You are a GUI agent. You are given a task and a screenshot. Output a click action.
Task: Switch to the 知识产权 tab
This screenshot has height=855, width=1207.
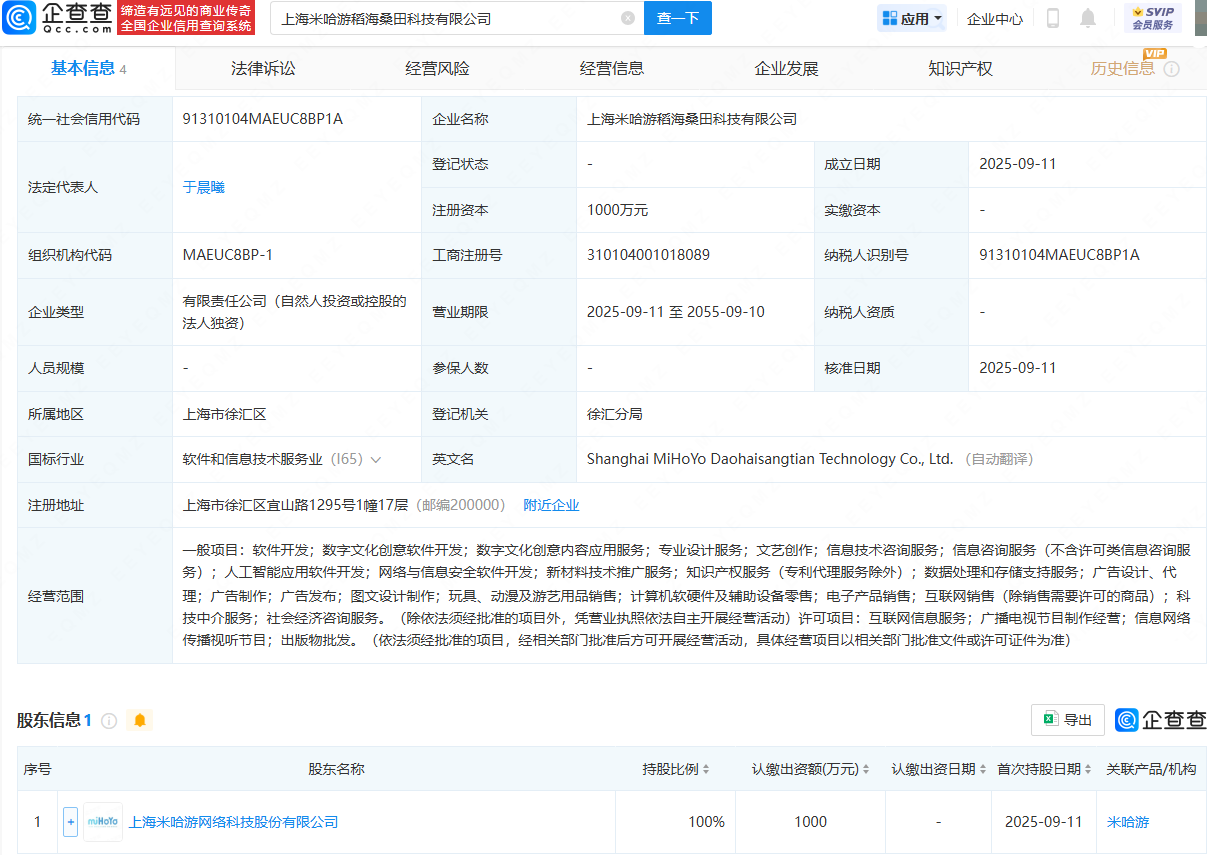[x=960, y=69]
